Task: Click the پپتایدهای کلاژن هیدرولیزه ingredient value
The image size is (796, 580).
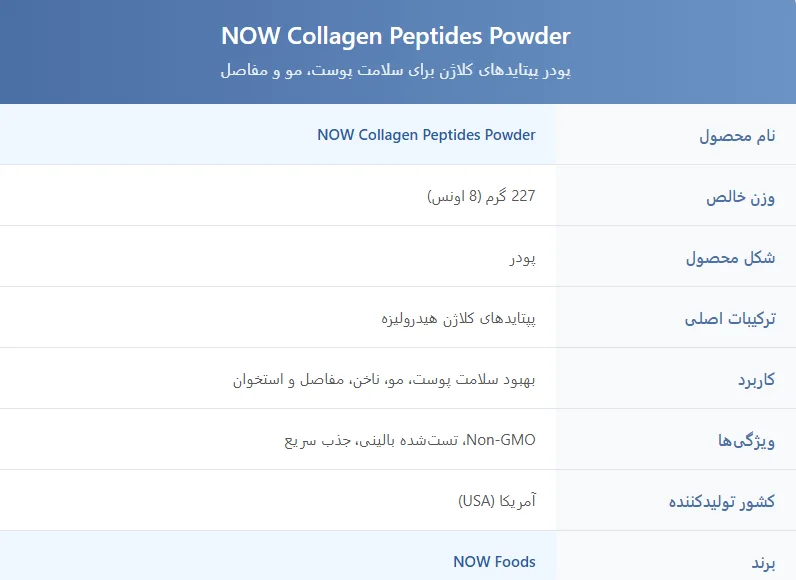Action: [x=459, y=319]
